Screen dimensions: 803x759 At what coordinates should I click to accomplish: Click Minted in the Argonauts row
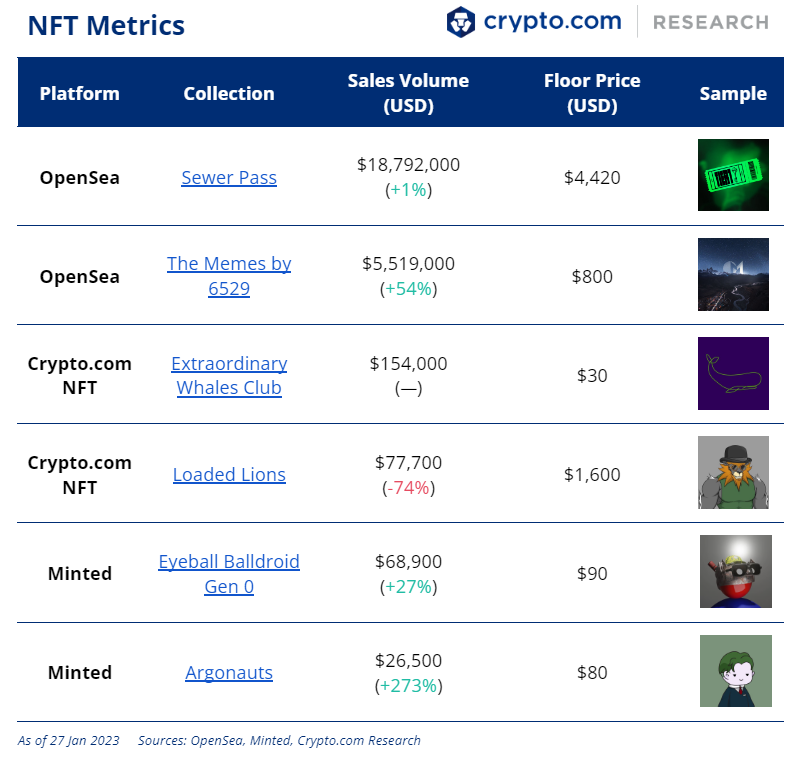[79, 672]
